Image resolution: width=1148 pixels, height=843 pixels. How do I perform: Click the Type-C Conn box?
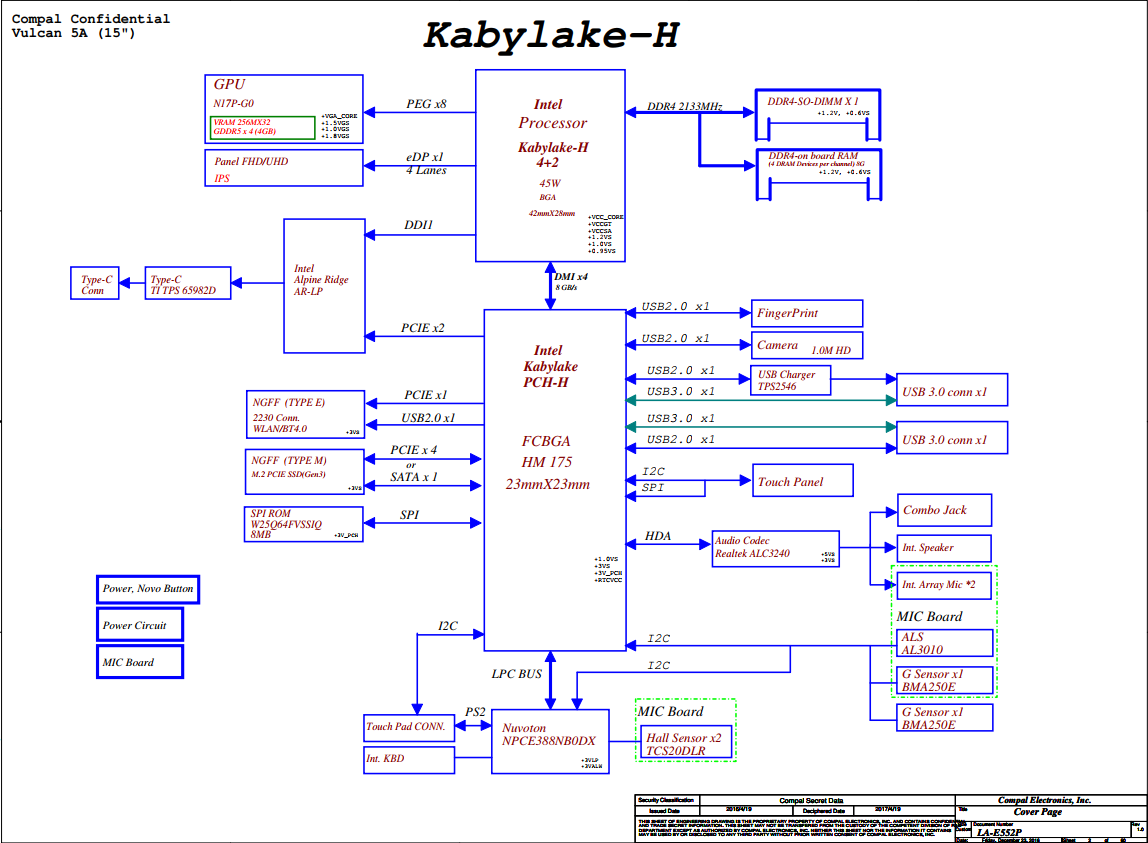tap(94, 284)
